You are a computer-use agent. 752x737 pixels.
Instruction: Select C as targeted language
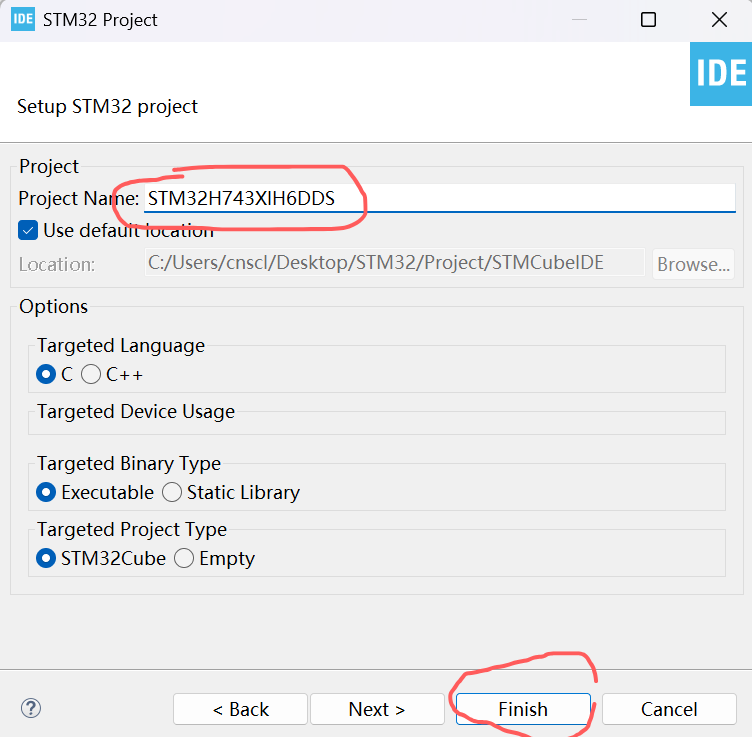coord(46,374)
